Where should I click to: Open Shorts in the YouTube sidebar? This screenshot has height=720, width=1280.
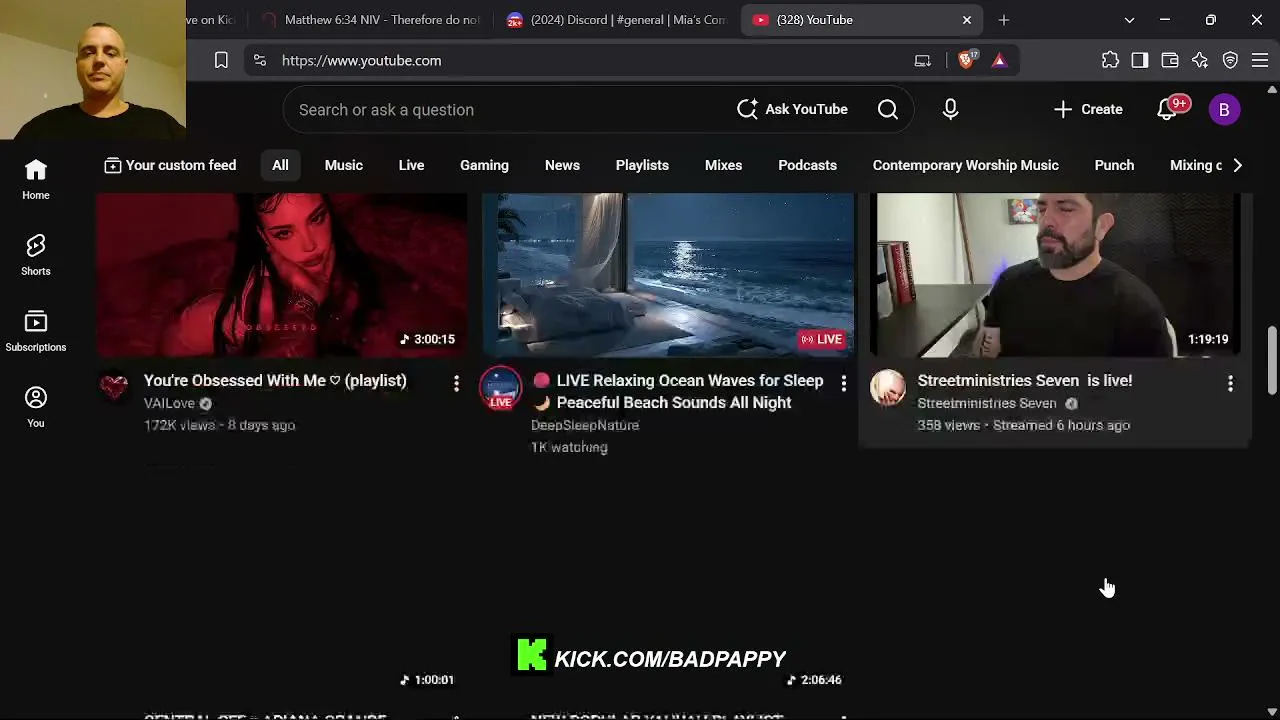[36, 256]
